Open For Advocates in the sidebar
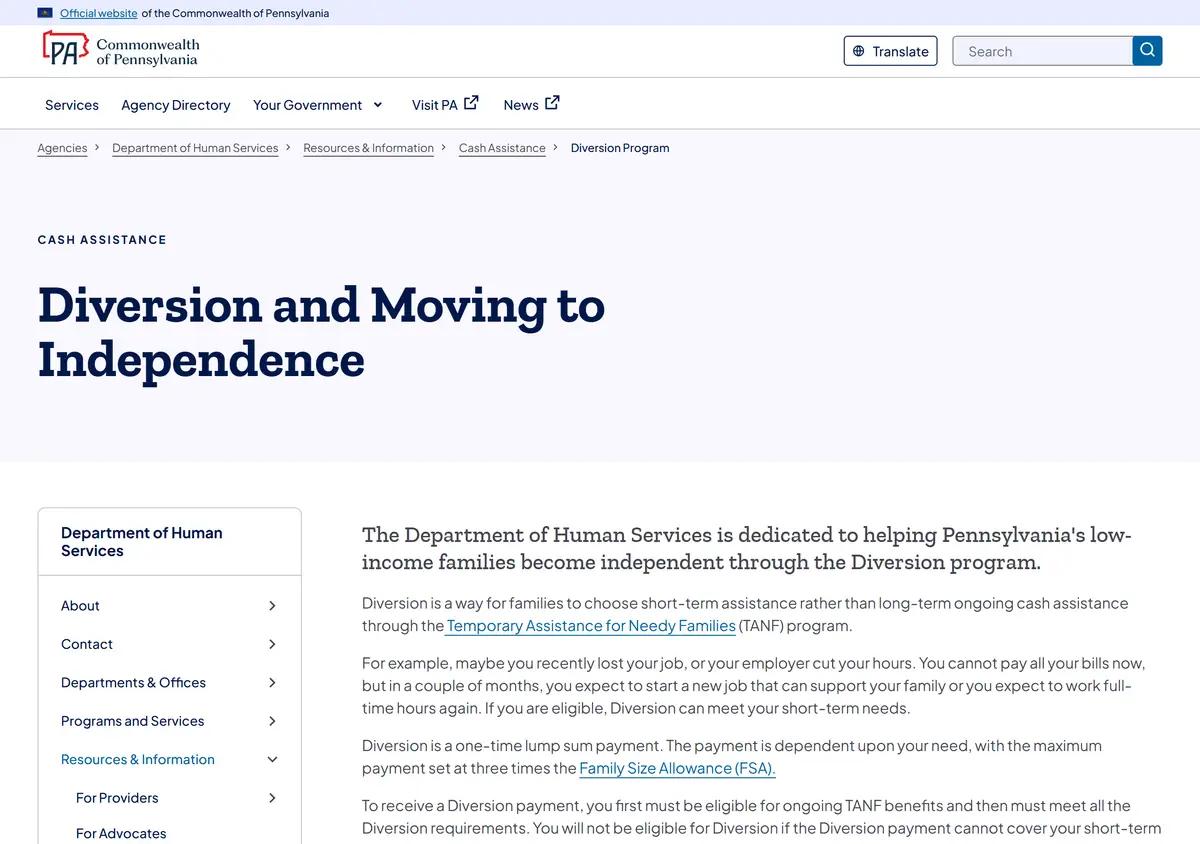Screen dimensions: 1200x844 [121, 833]
